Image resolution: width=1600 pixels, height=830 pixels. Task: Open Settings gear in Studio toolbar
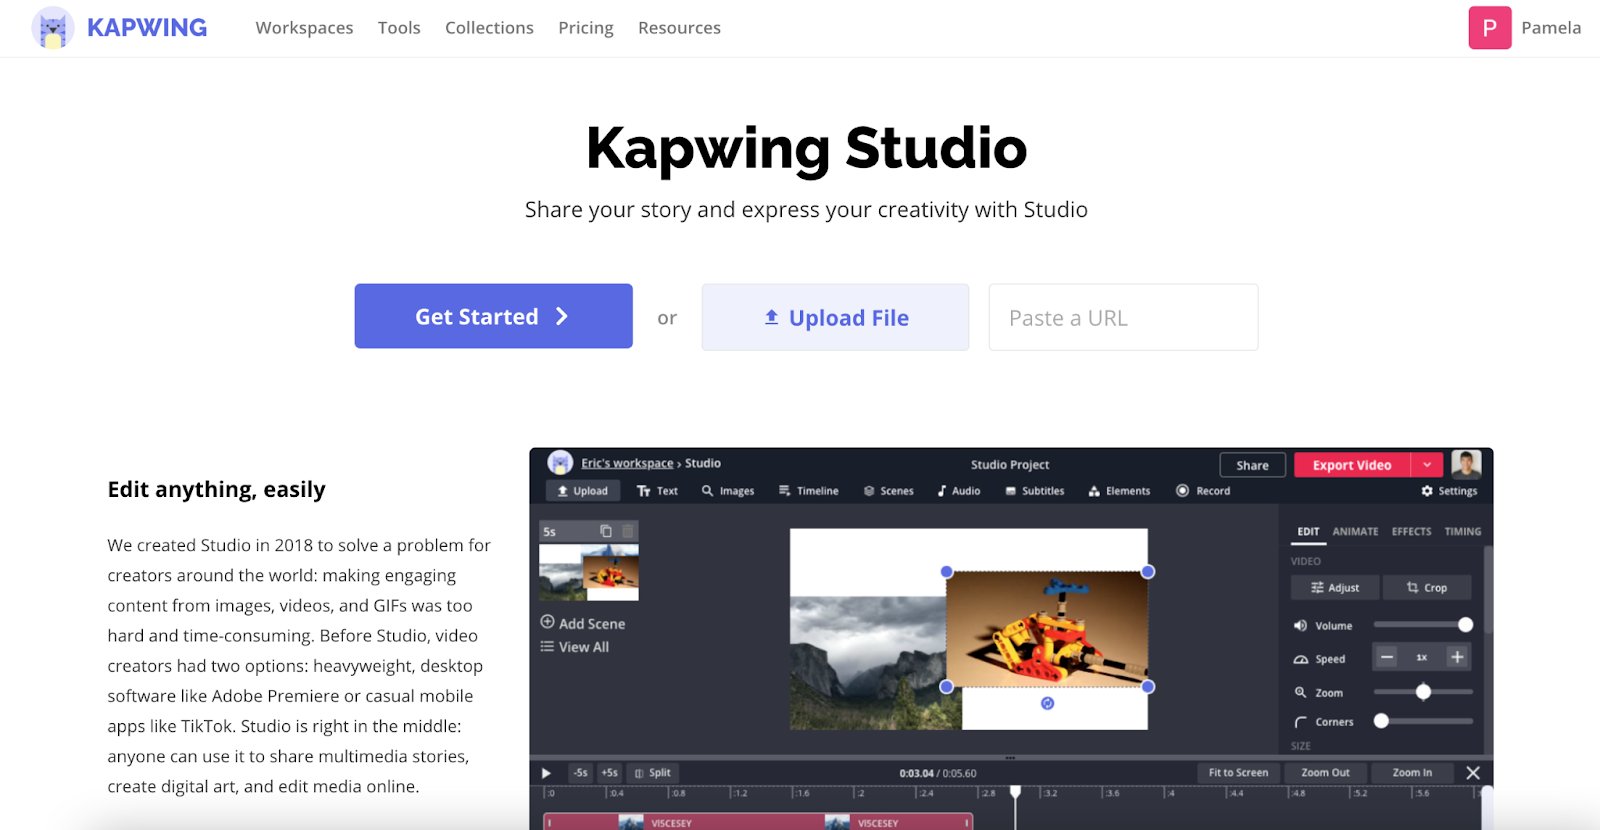coord(1449,491)
